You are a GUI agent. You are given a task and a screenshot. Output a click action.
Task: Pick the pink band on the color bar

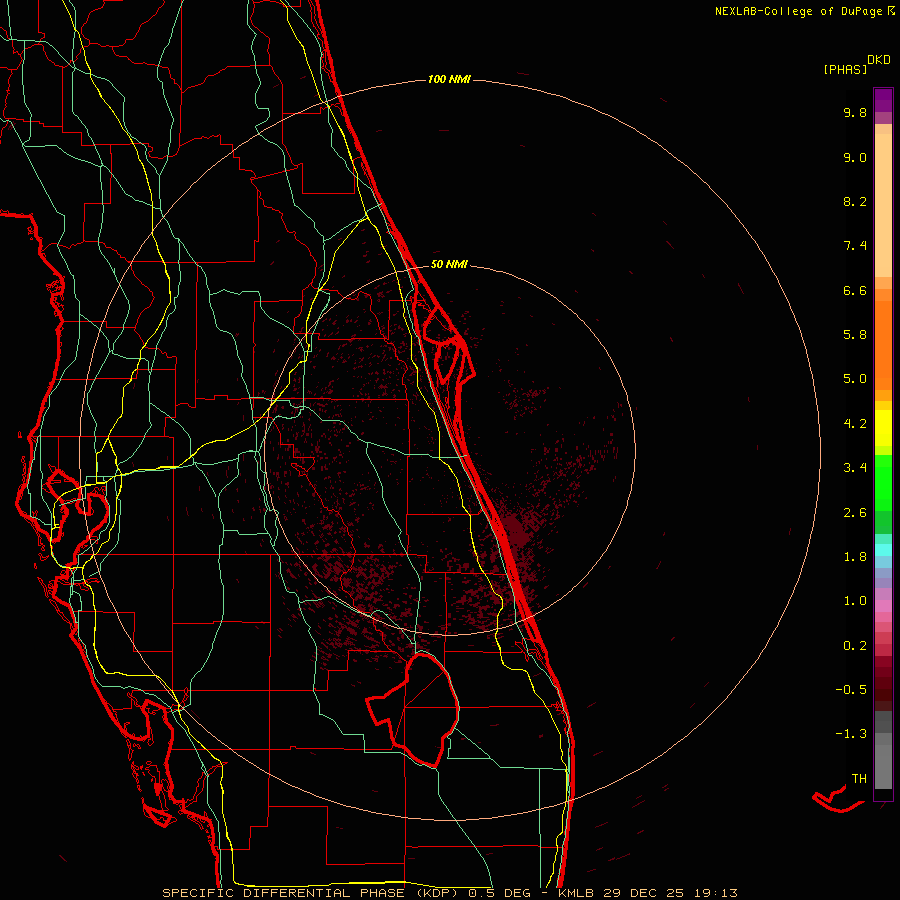point(883,606)
